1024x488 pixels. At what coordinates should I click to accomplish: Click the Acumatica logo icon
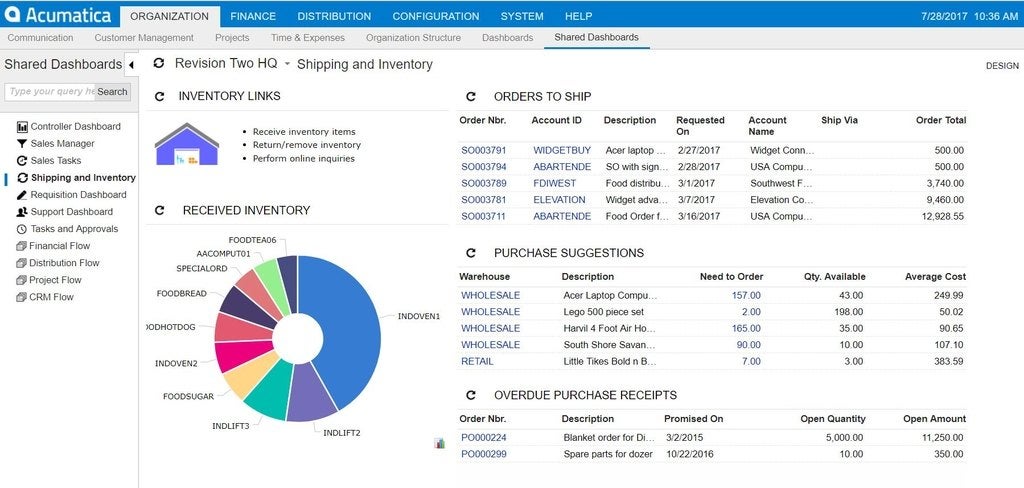click(12, 14)
